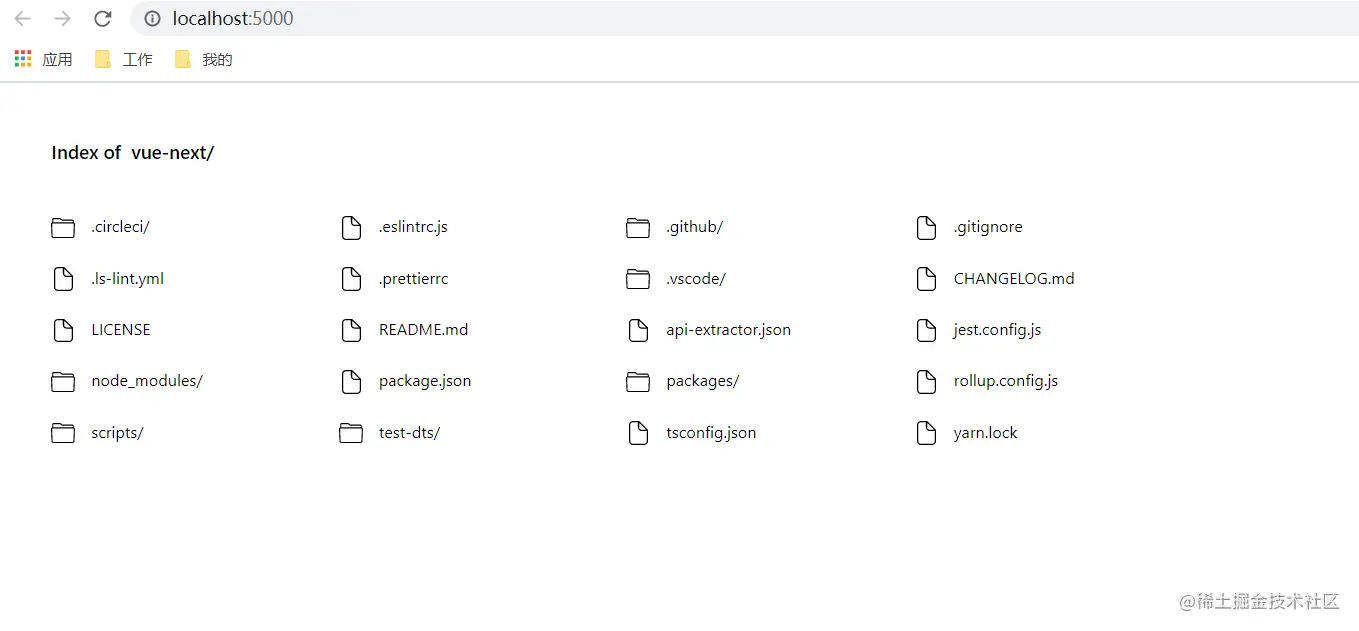Click the node_modules folder icon
Viewport: 1359px width, 631px height.
pos(63,382)
